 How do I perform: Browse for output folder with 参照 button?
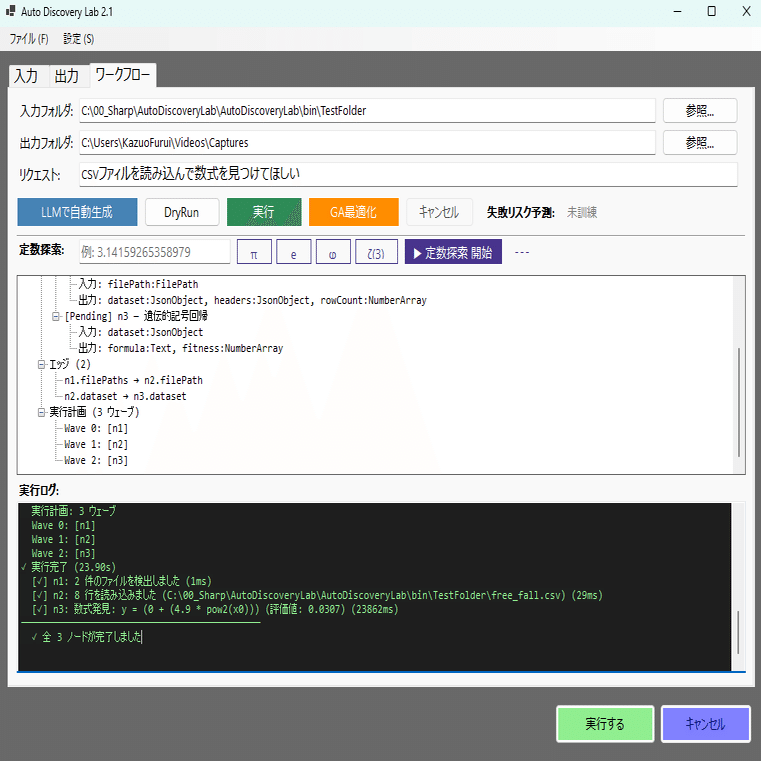pos(700,143)
